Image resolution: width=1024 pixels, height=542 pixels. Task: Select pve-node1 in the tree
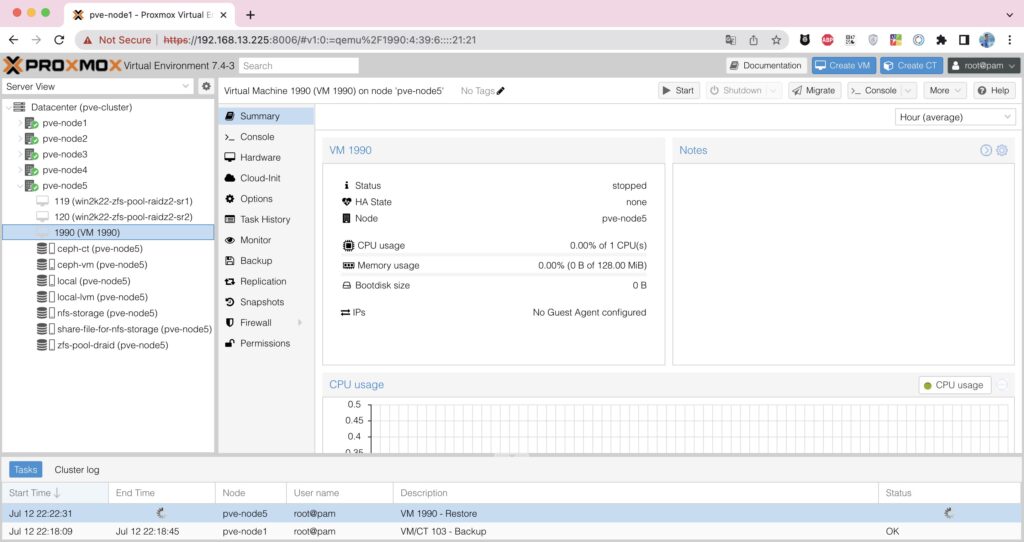point(65,123)
